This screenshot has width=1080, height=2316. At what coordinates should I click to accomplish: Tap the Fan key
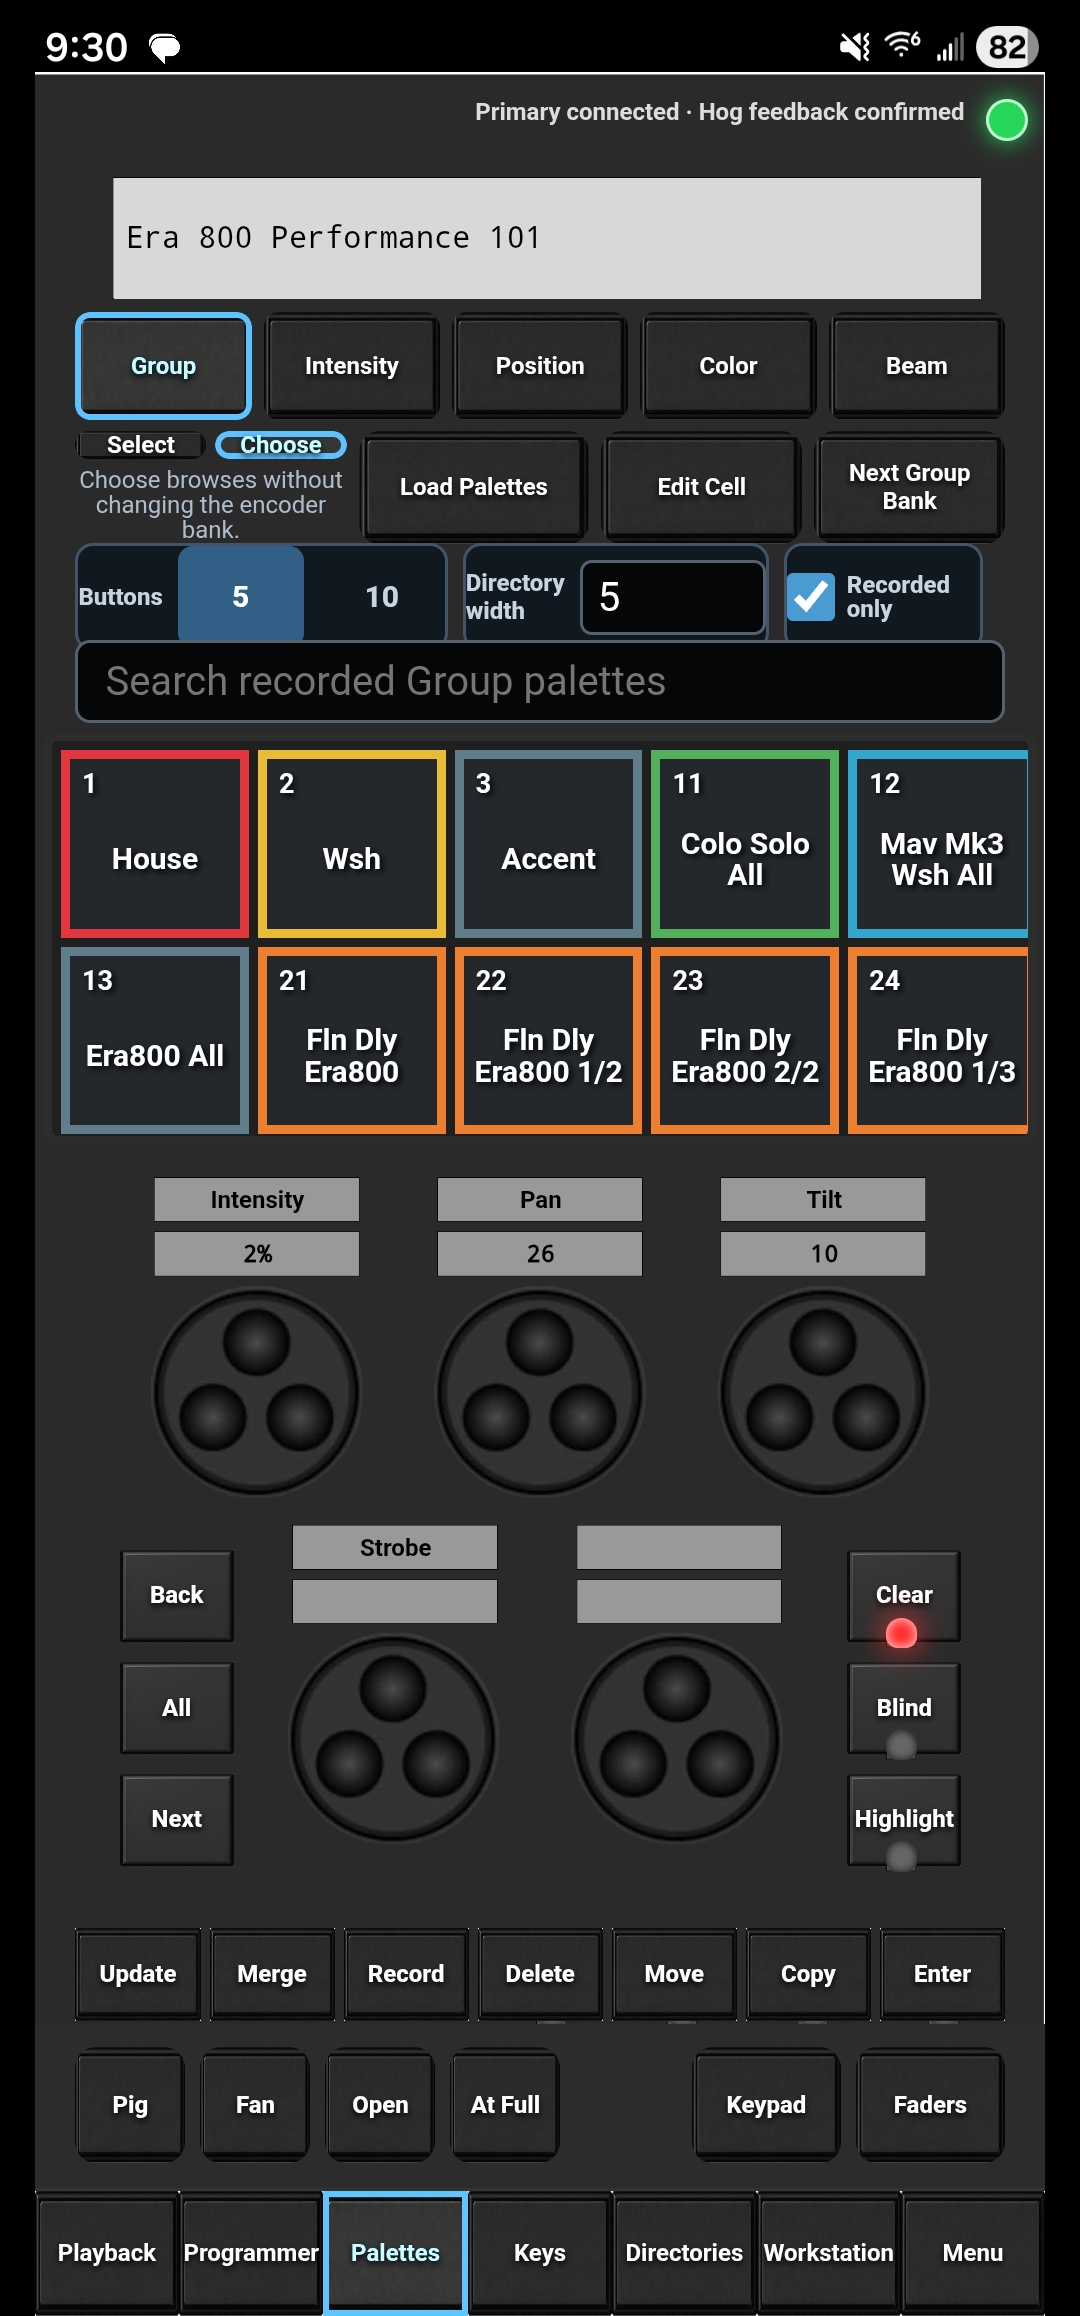(x=255, y=2105)
